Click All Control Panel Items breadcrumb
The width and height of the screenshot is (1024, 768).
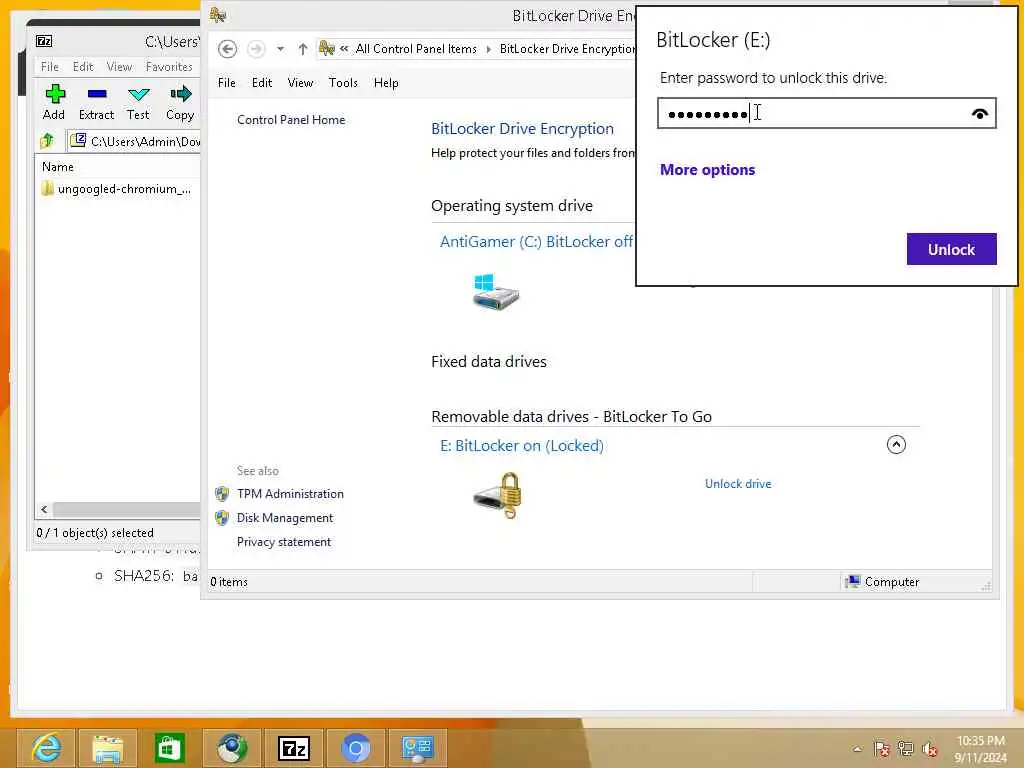pos(416,49)
